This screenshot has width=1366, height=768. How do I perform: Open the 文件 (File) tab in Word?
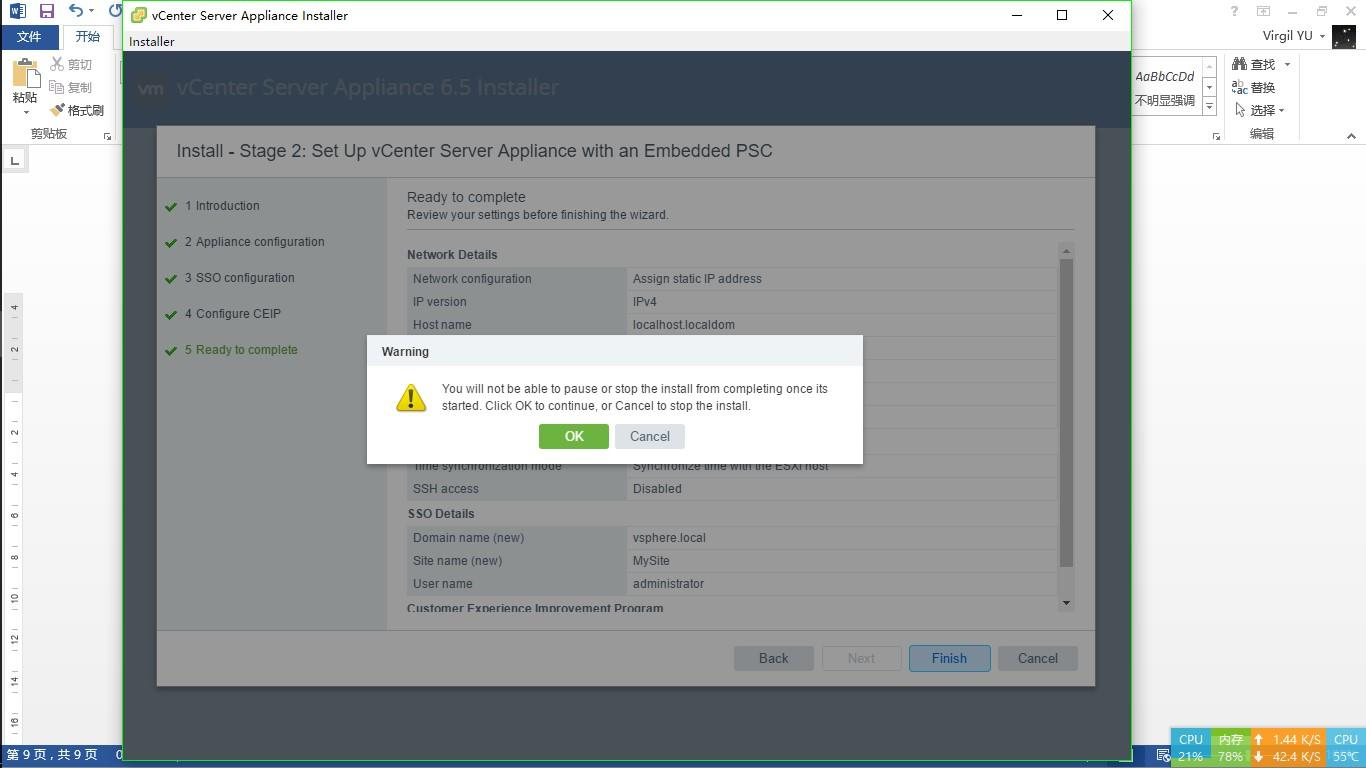tap(29, 37)
